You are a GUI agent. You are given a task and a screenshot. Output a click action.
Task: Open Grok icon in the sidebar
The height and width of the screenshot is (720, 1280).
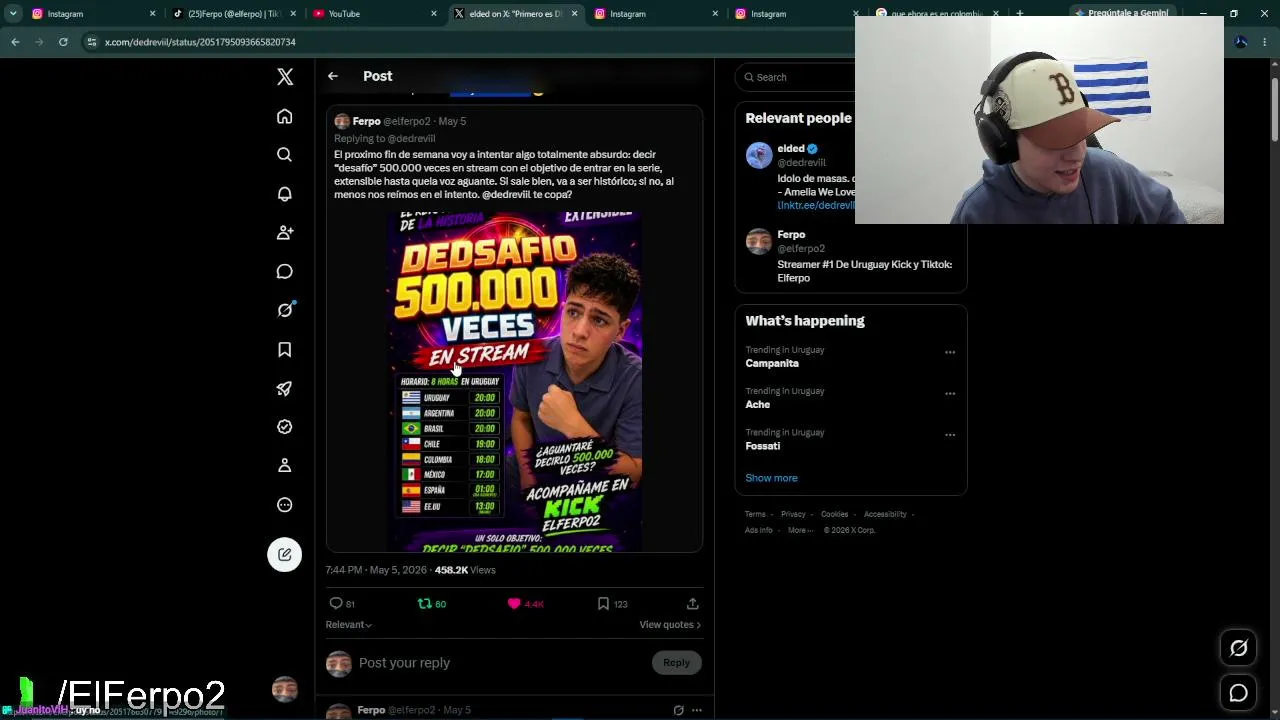click(285, 310)
